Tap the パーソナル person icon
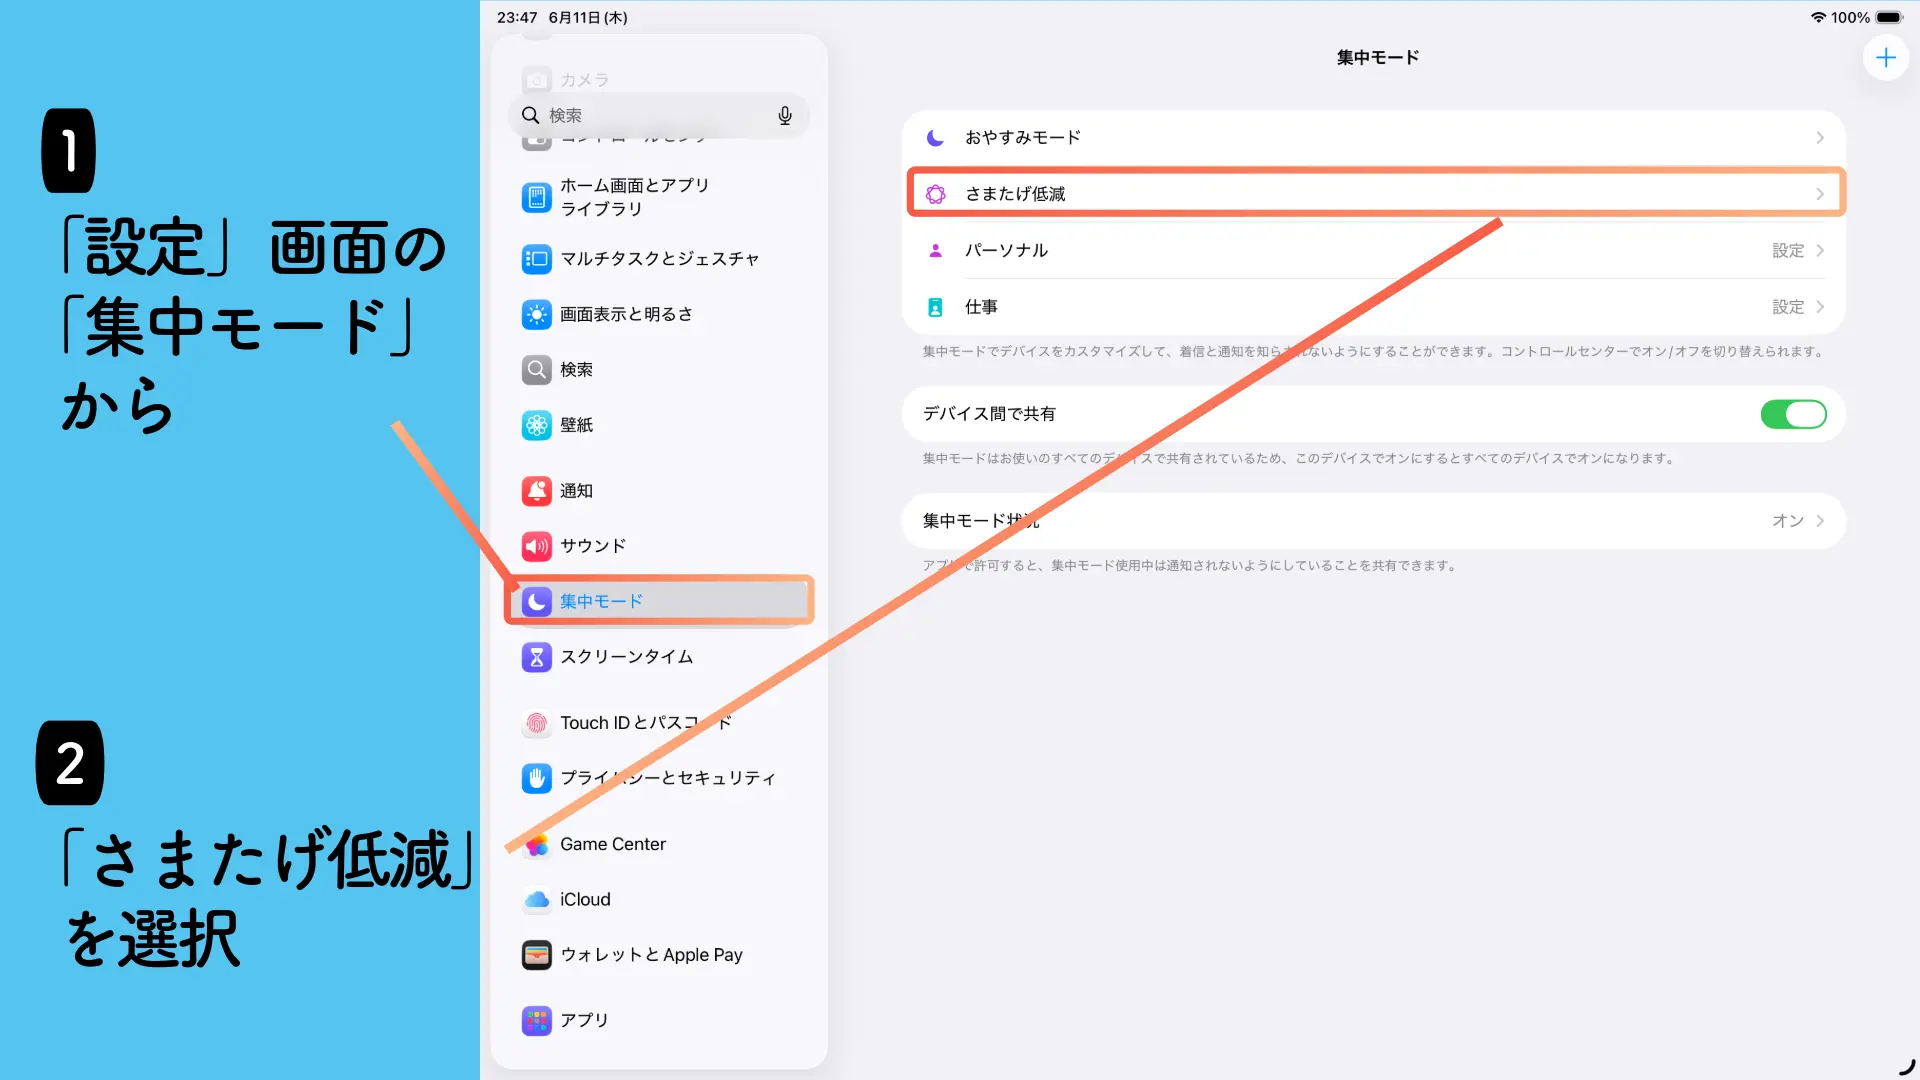 (x=935, y=251)
